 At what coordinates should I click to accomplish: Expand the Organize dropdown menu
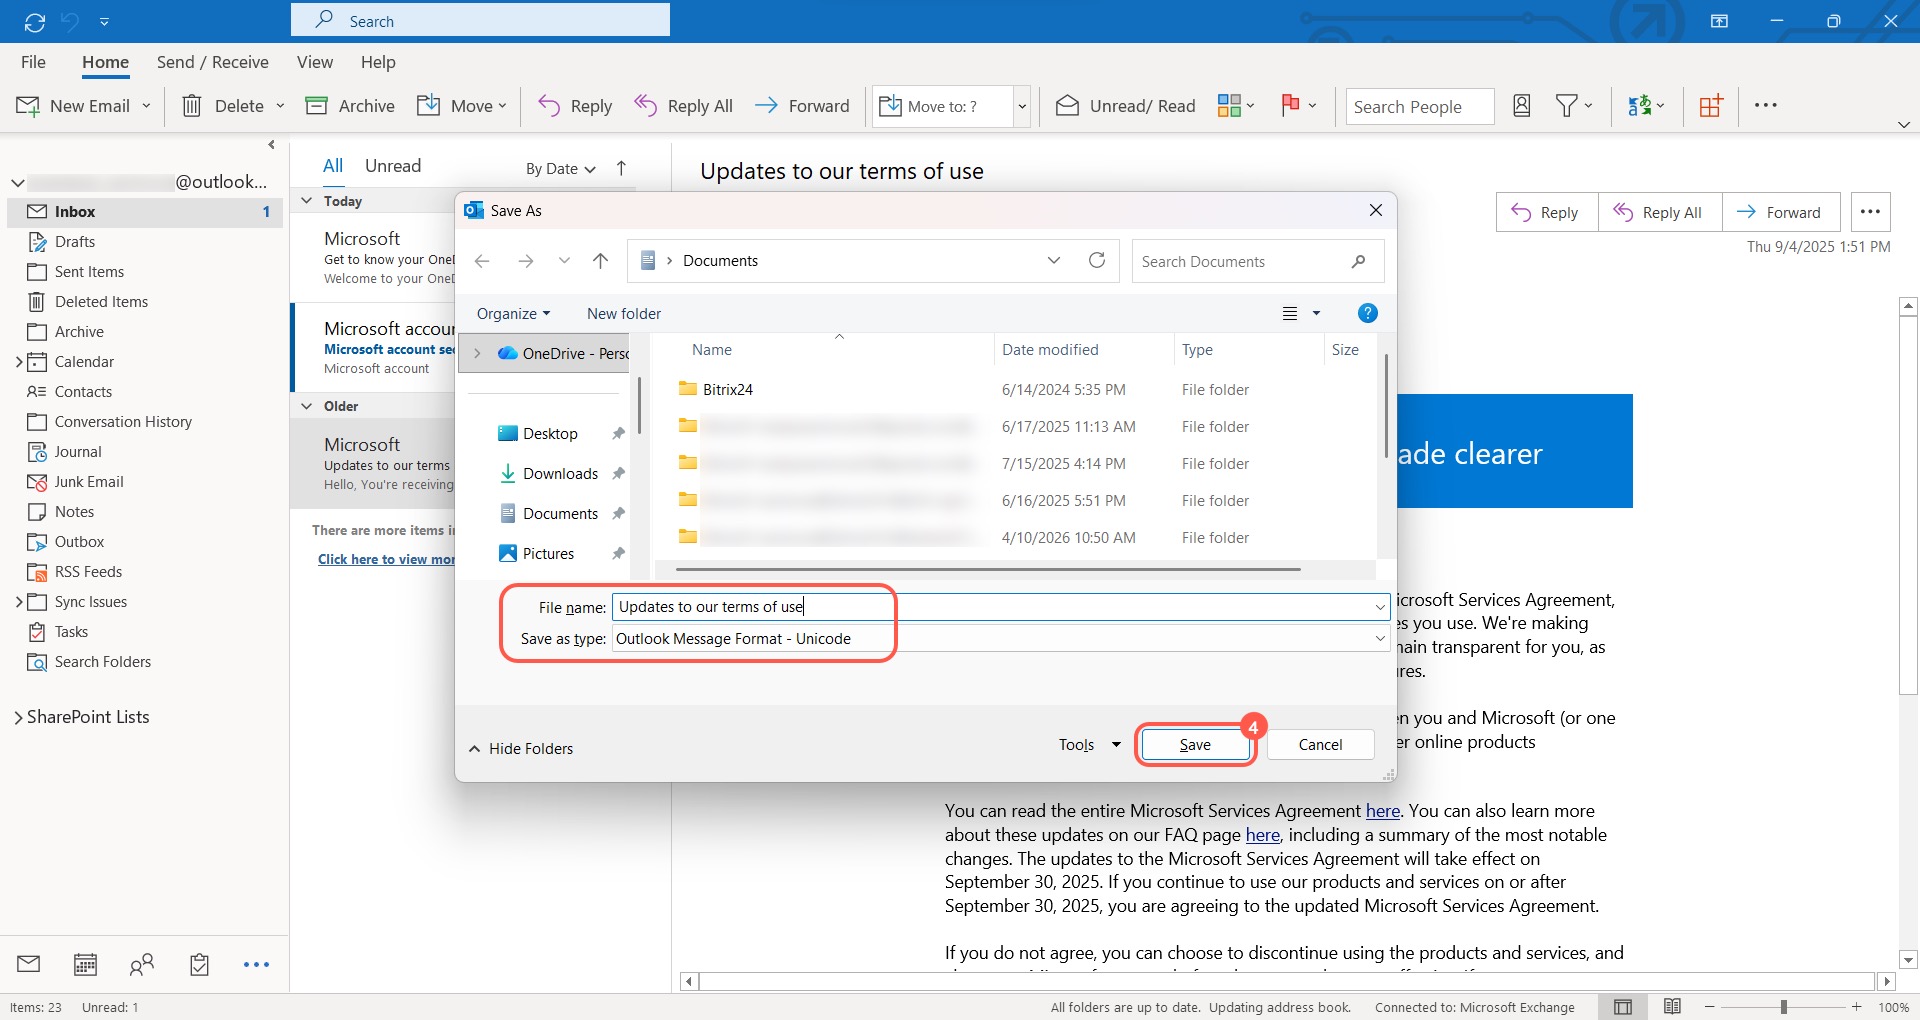[513, 314]
